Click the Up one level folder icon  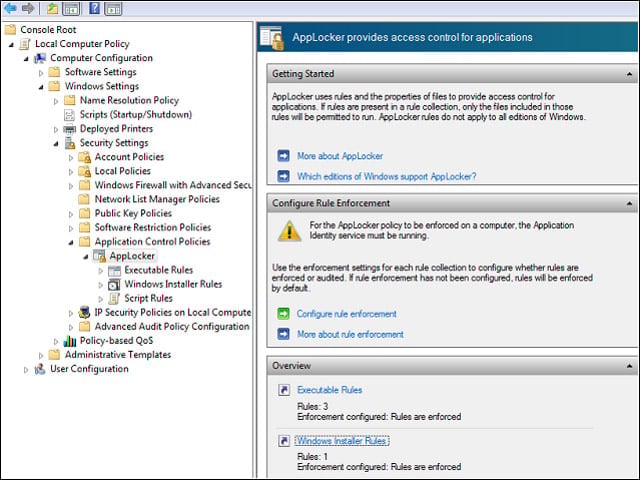coord(52,8)
